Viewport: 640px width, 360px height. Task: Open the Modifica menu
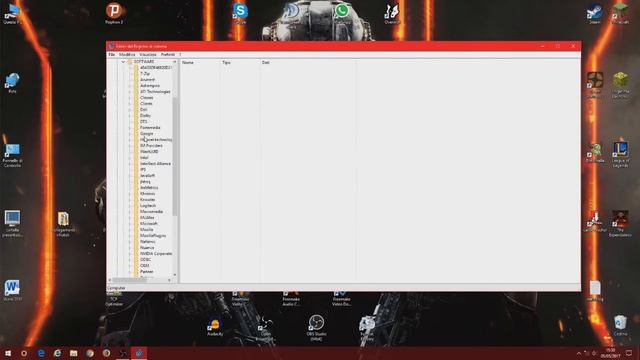[127, 54]
